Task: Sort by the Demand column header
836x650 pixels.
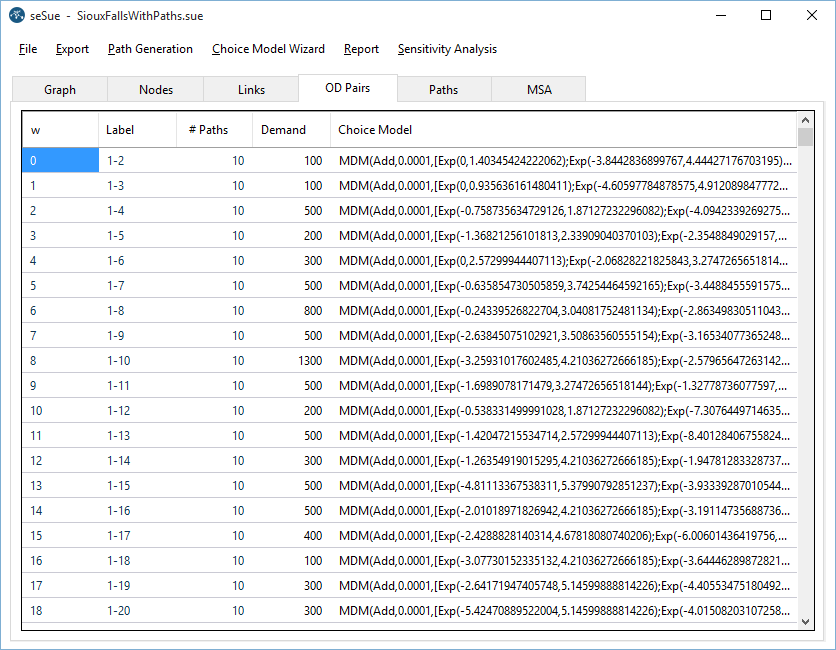Action: [x=291, y=130]
